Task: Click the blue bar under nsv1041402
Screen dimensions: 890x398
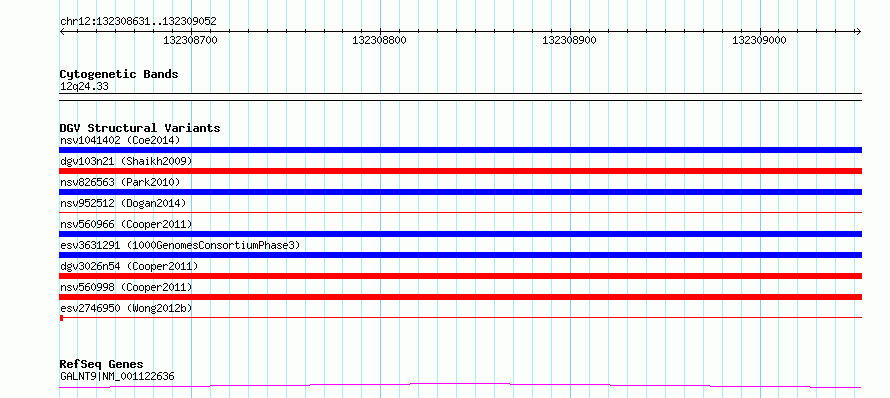Action: (x=460, y=150)
